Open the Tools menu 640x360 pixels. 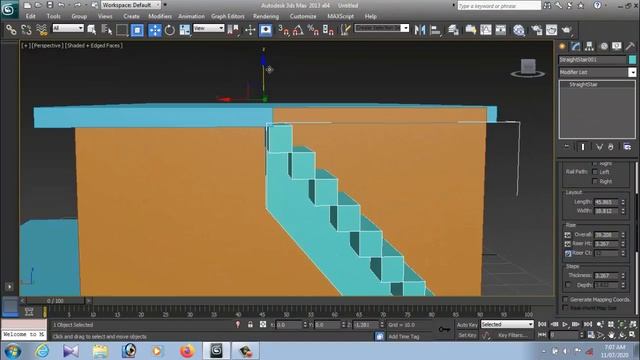[x=53, y=16]
